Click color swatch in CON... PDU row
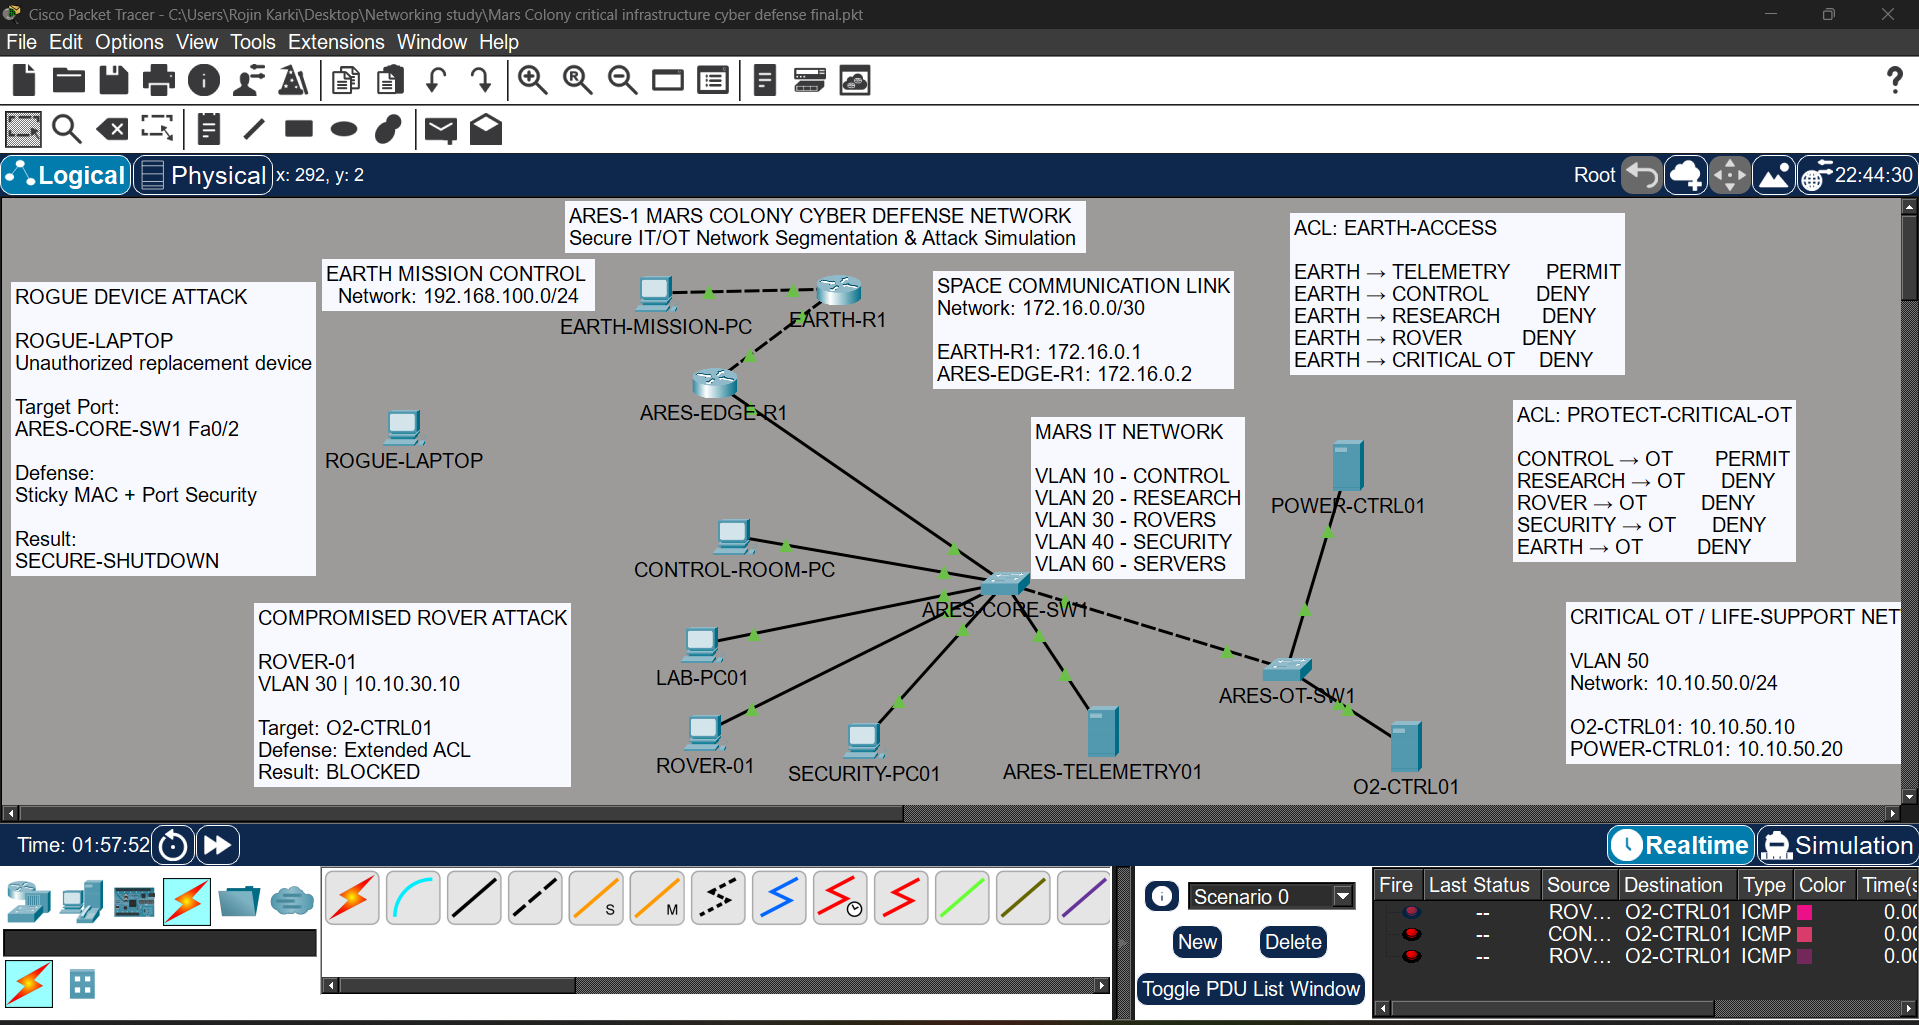This screenshot has height=1025, width=1919. click(x=1804, y=934)
